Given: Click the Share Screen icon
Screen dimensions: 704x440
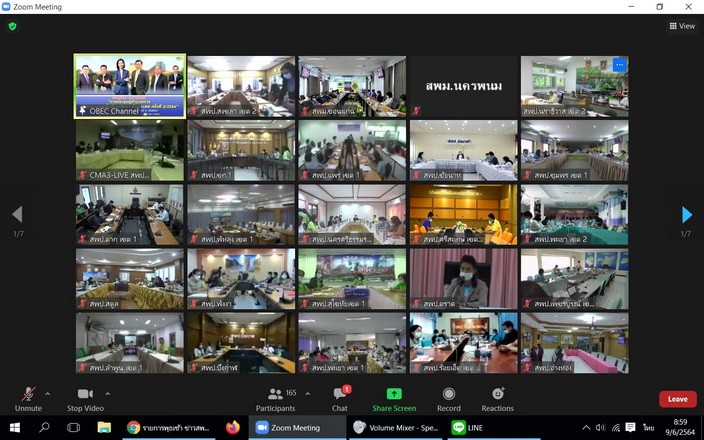Looking at the screenshot, I should pos(394,395).
